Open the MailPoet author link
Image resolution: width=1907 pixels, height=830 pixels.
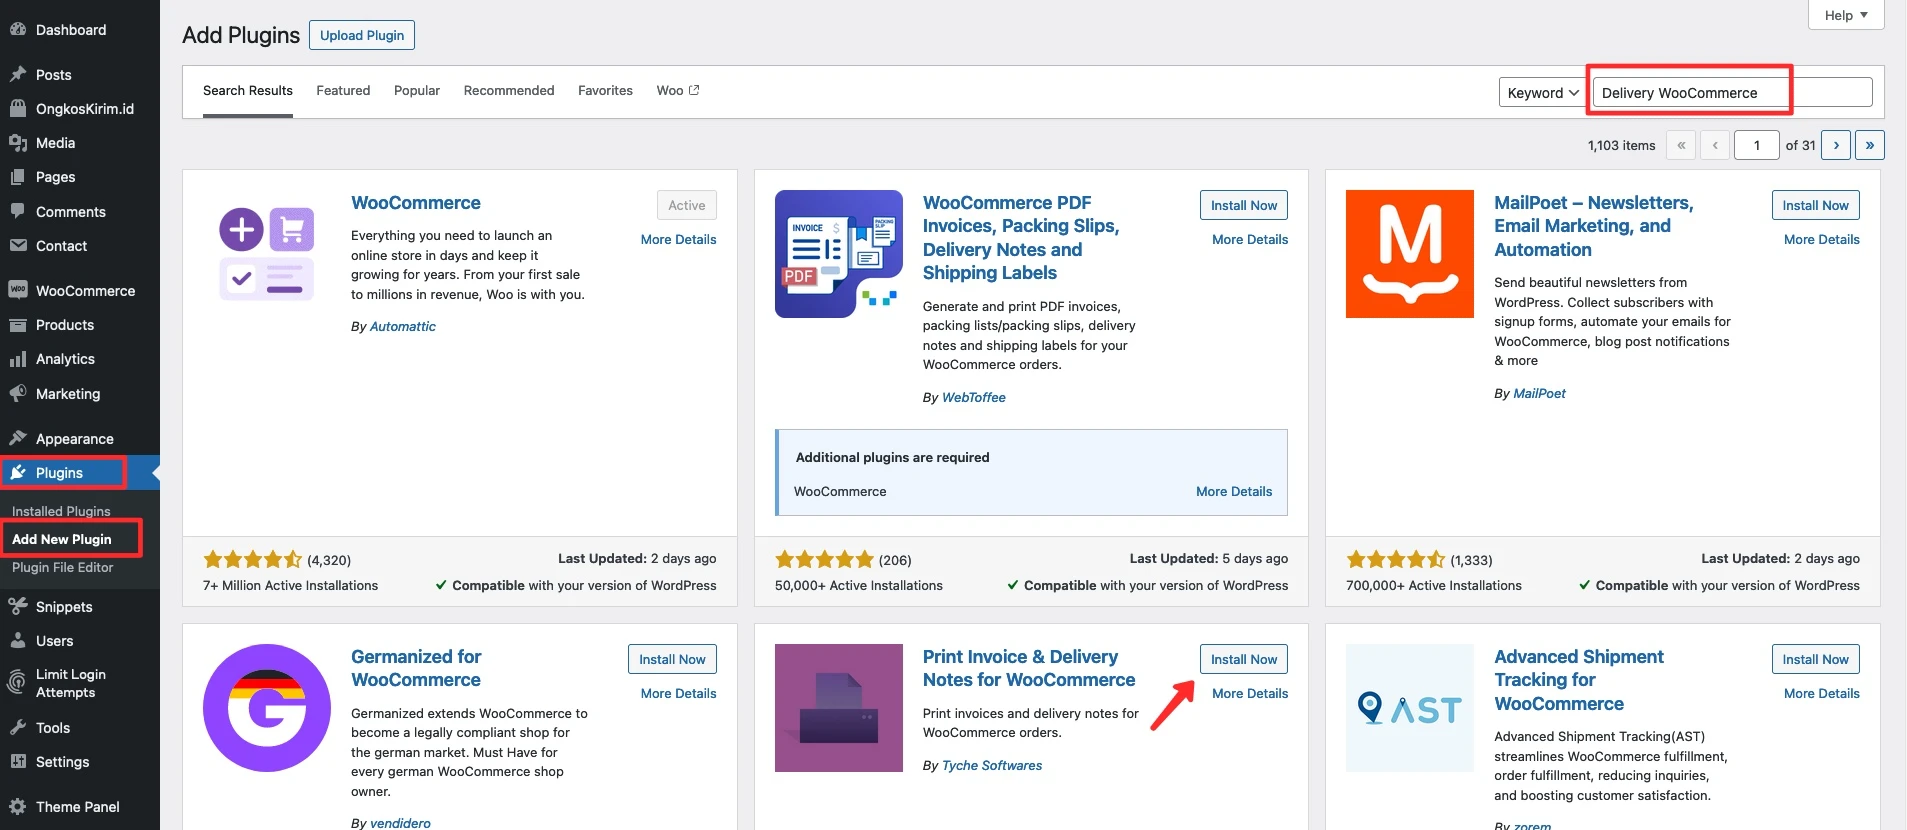point(1539,393)
